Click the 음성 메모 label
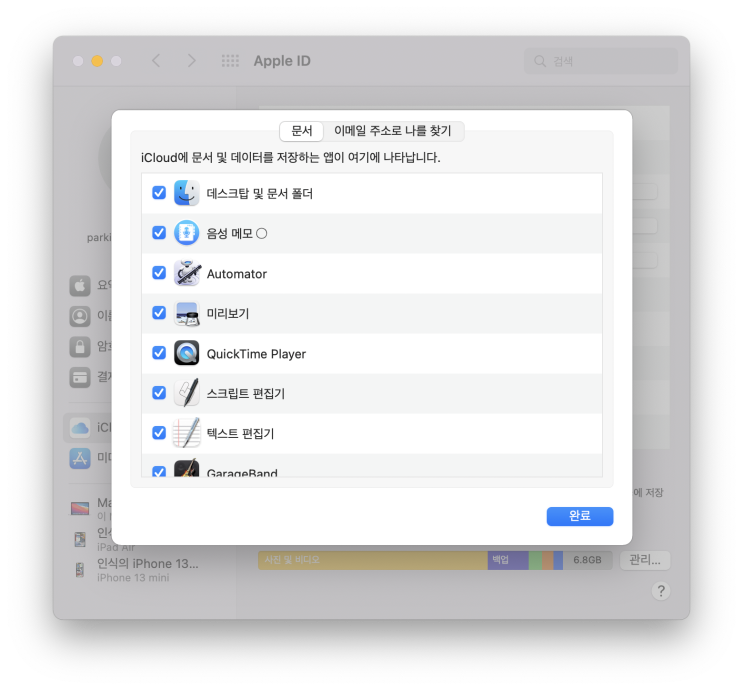743x690 pixels. pos(230,234)
